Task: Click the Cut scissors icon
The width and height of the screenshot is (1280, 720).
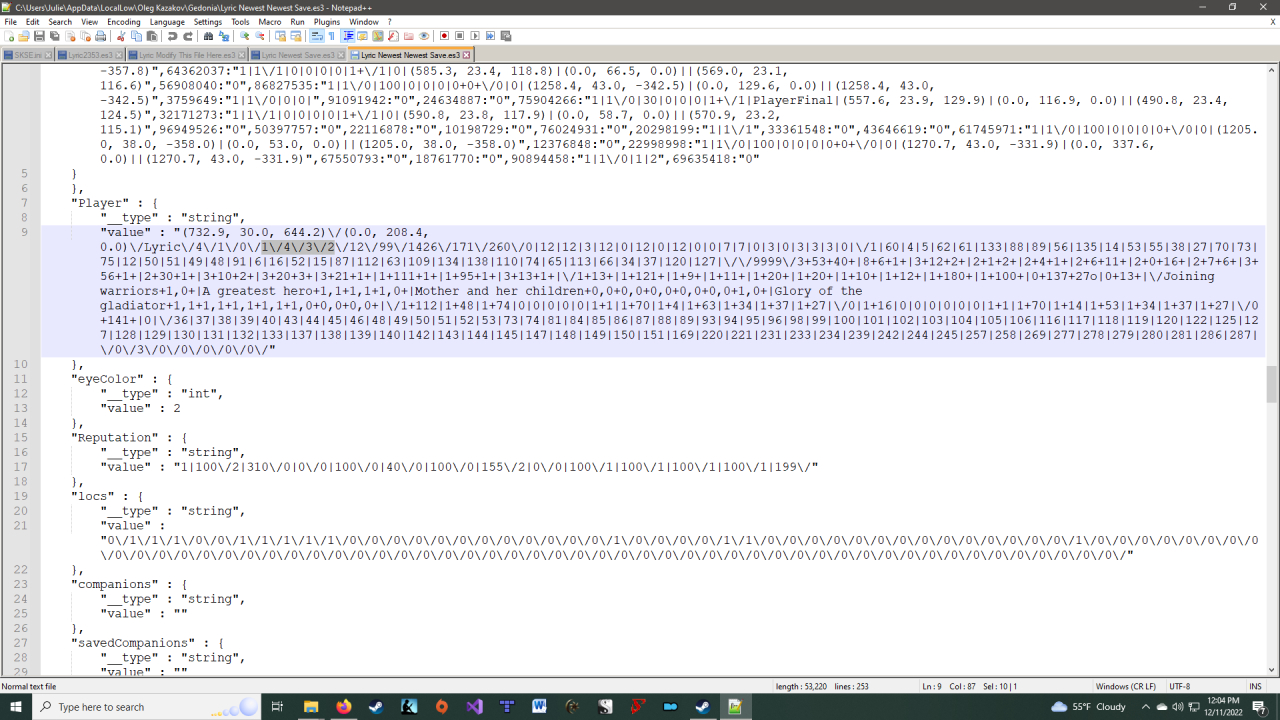Action: 122,36
